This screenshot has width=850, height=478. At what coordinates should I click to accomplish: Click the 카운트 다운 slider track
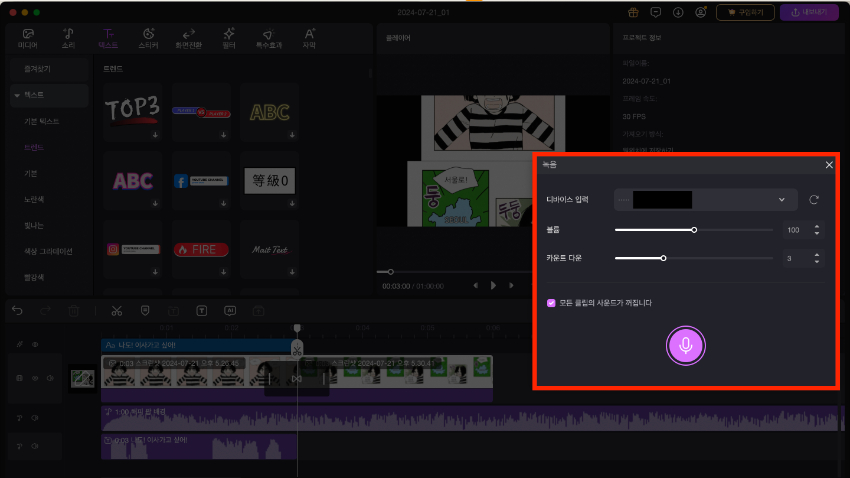[x=720, y=258]
